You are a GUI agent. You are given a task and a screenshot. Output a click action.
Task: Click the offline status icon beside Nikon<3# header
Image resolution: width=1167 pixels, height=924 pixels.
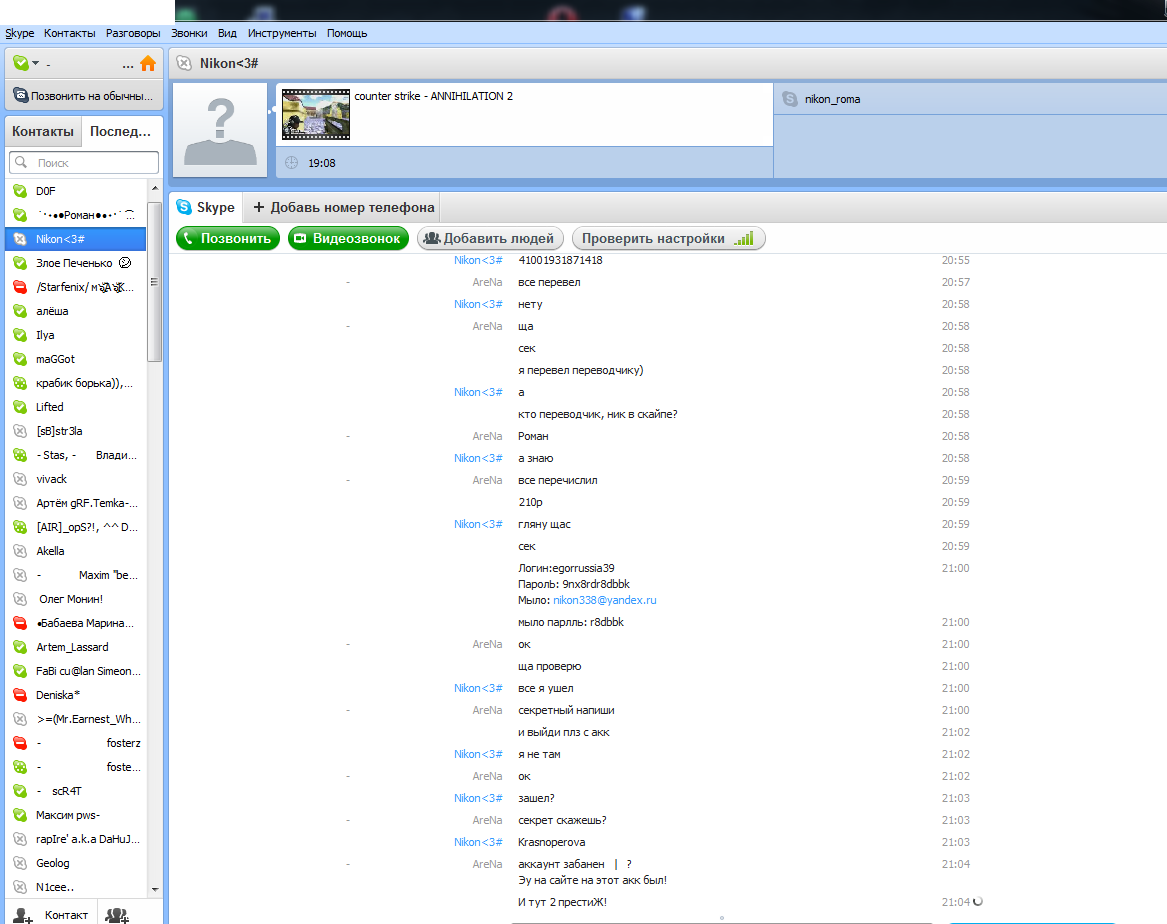coord(184,63)
